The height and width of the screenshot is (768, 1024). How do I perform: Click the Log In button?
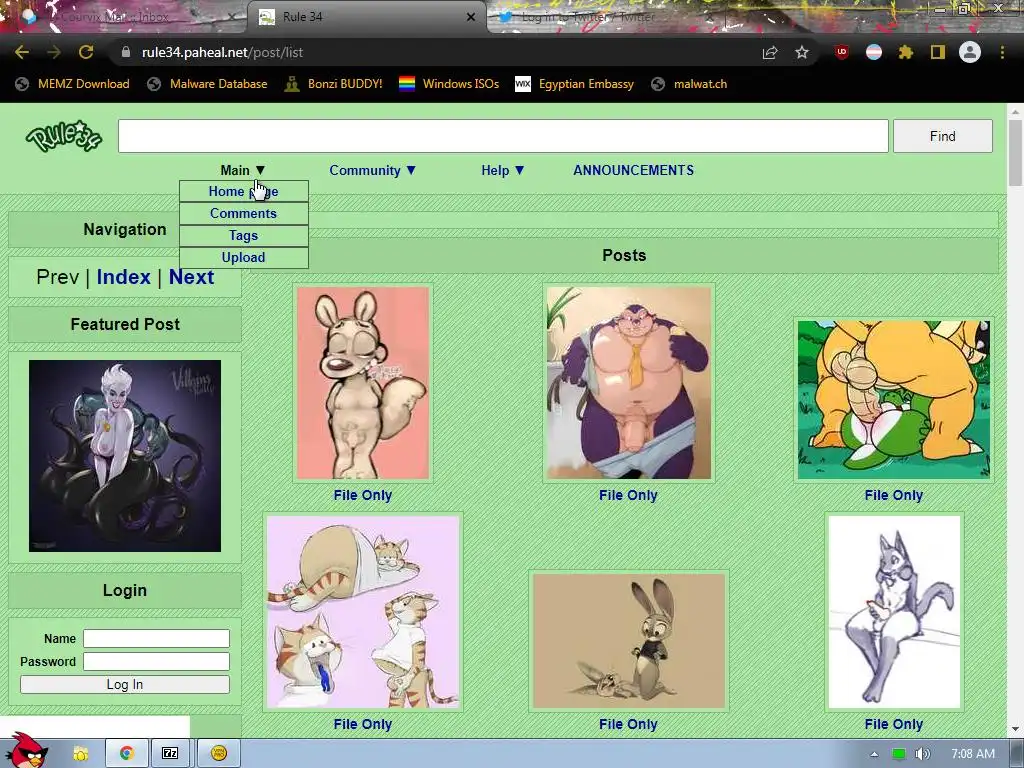pos(125,684)
